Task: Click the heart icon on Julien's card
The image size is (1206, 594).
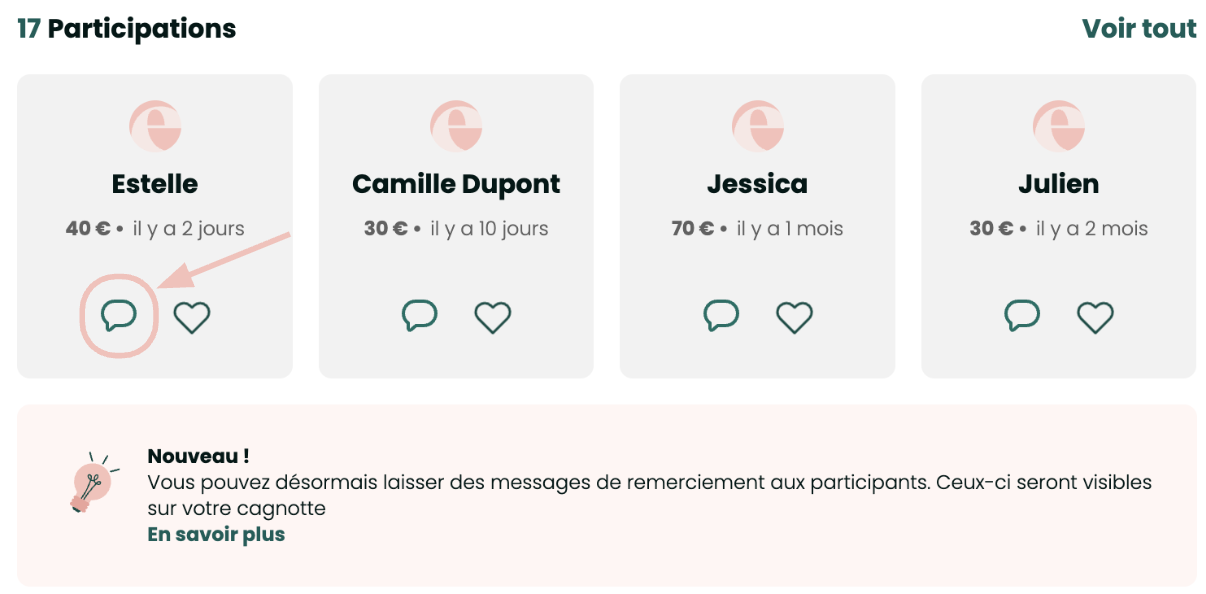Action: coord(1095,318)
